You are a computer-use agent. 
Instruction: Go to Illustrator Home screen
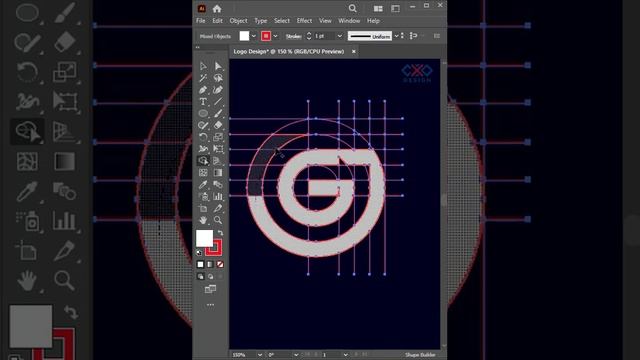click(x=217, y=9)
